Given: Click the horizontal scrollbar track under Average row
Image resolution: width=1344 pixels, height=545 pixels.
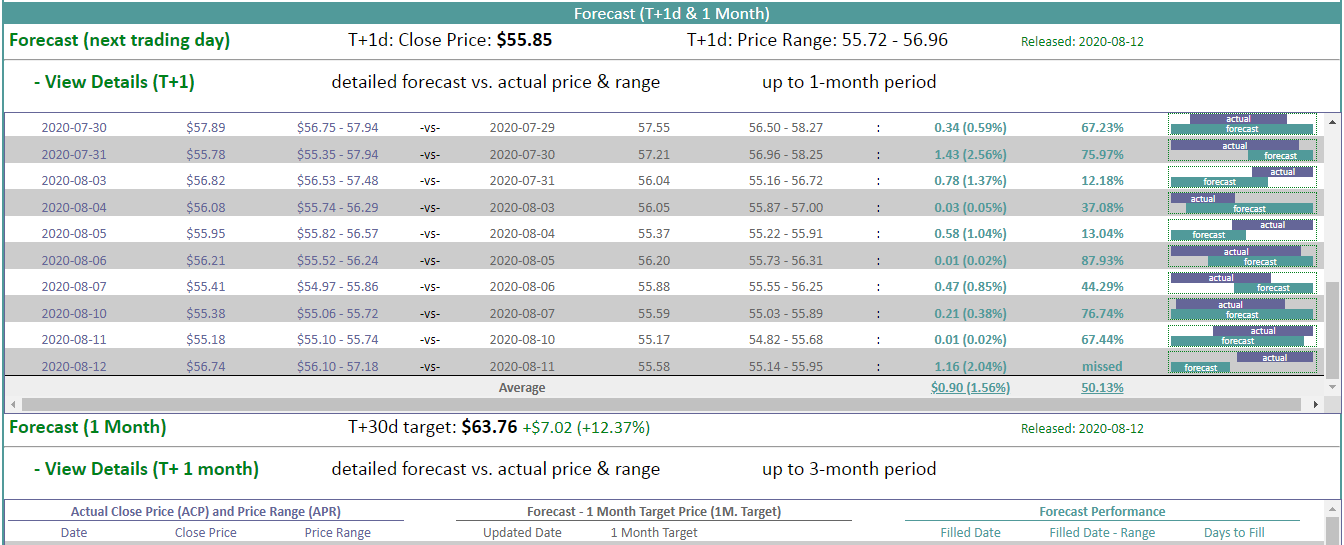Looking at the screenshot, I should [660, 405].
